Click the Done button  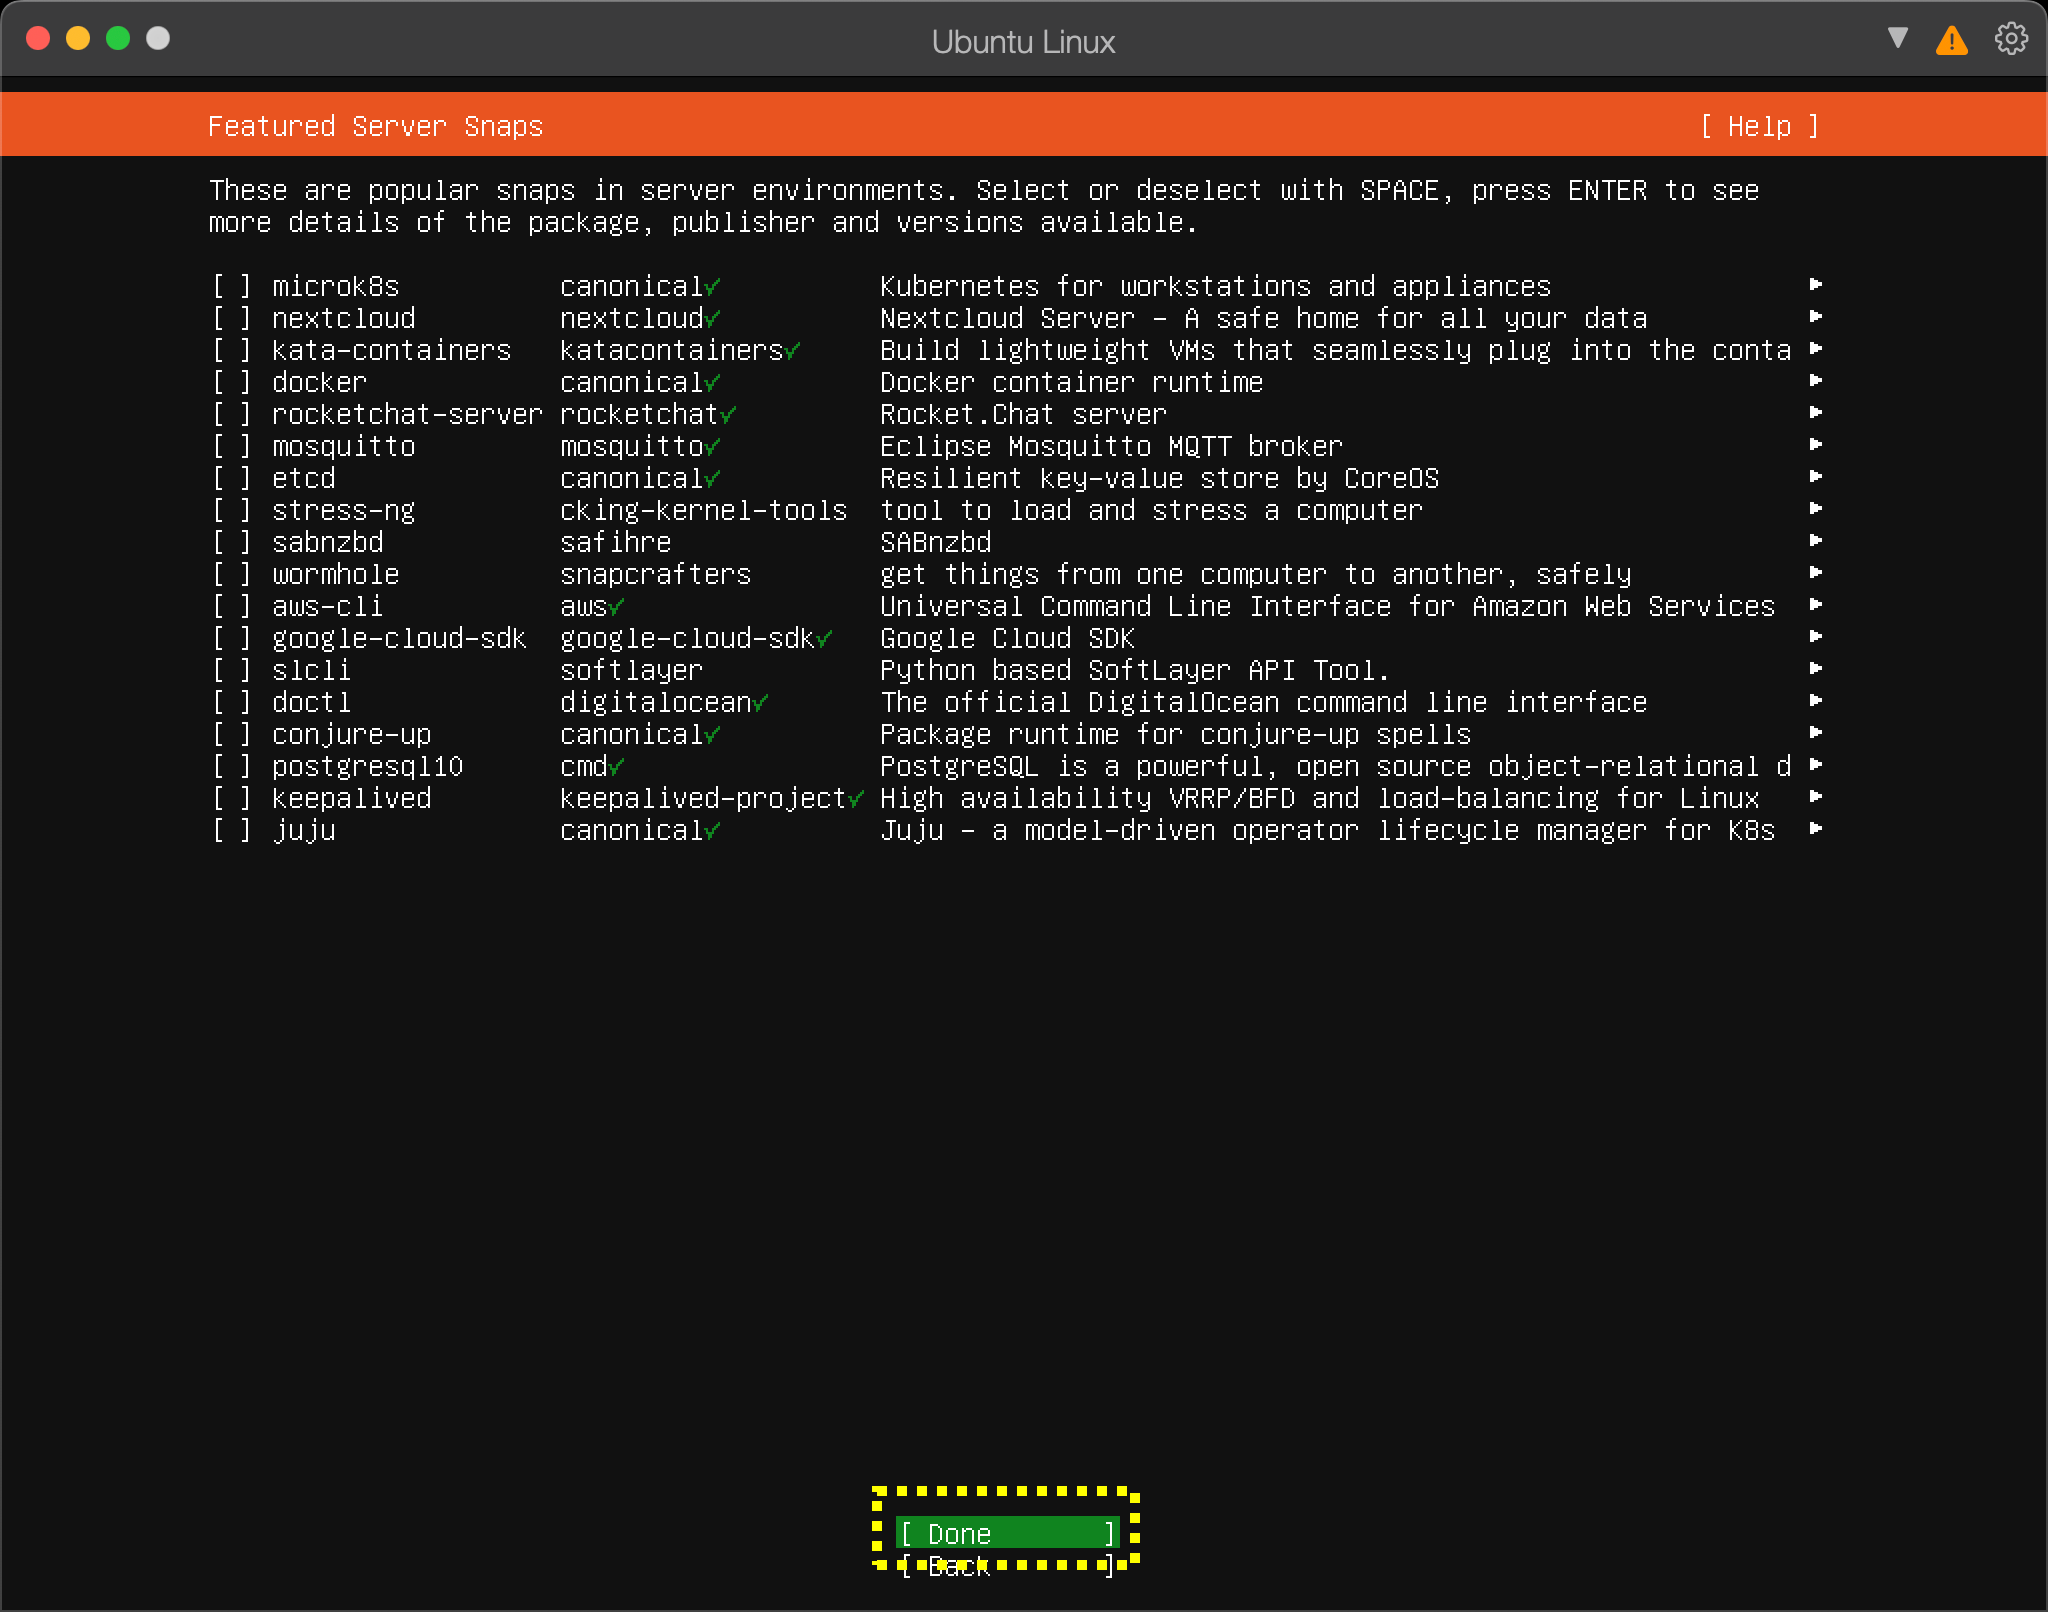[x=1007, y=1534]
